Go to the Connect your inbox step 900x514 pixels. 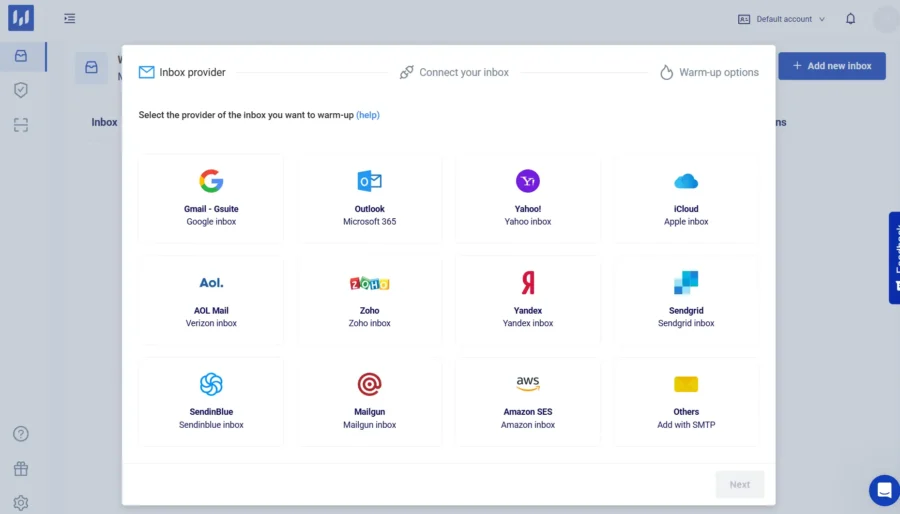click(x=454, y=72)
